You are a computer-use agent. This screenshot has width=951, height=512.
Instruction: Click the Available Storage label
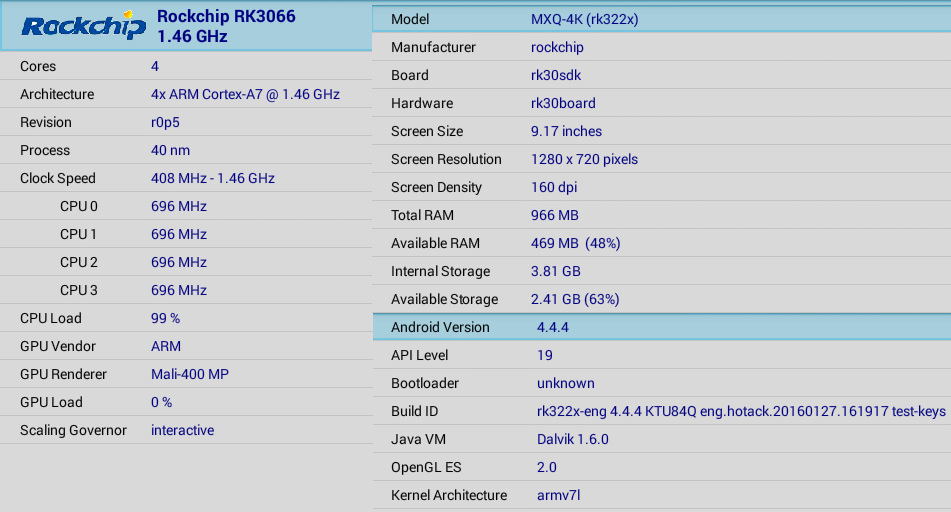pyautogui.click(x=445, y=298)
